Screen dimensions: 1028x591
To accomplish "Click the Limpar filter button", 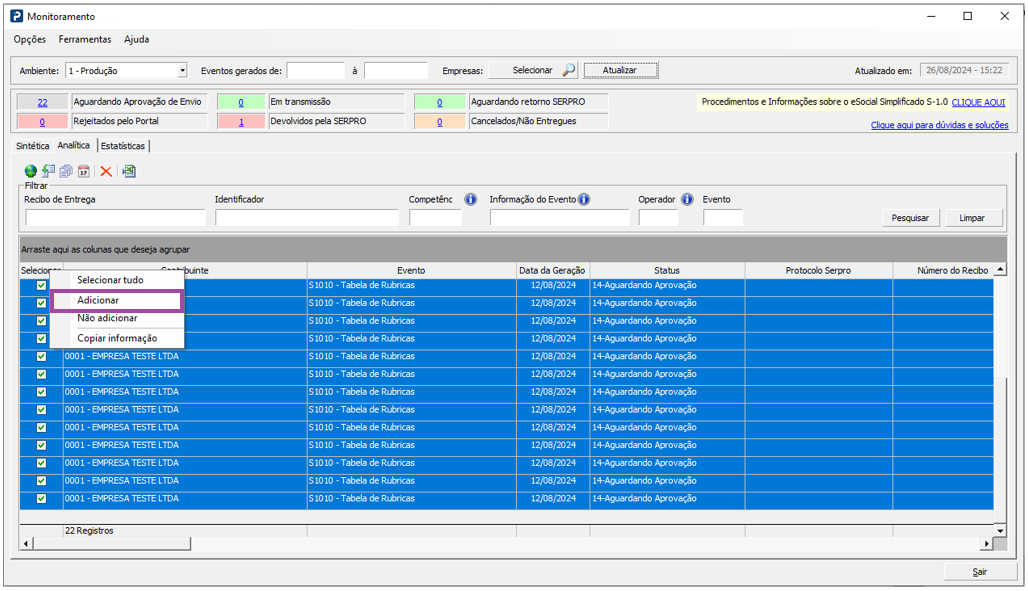I will 972,218.
